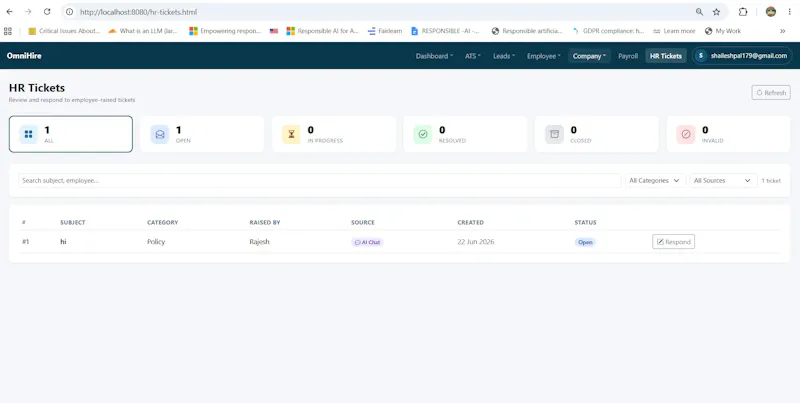Filter by Invalid tickets card

729,134
